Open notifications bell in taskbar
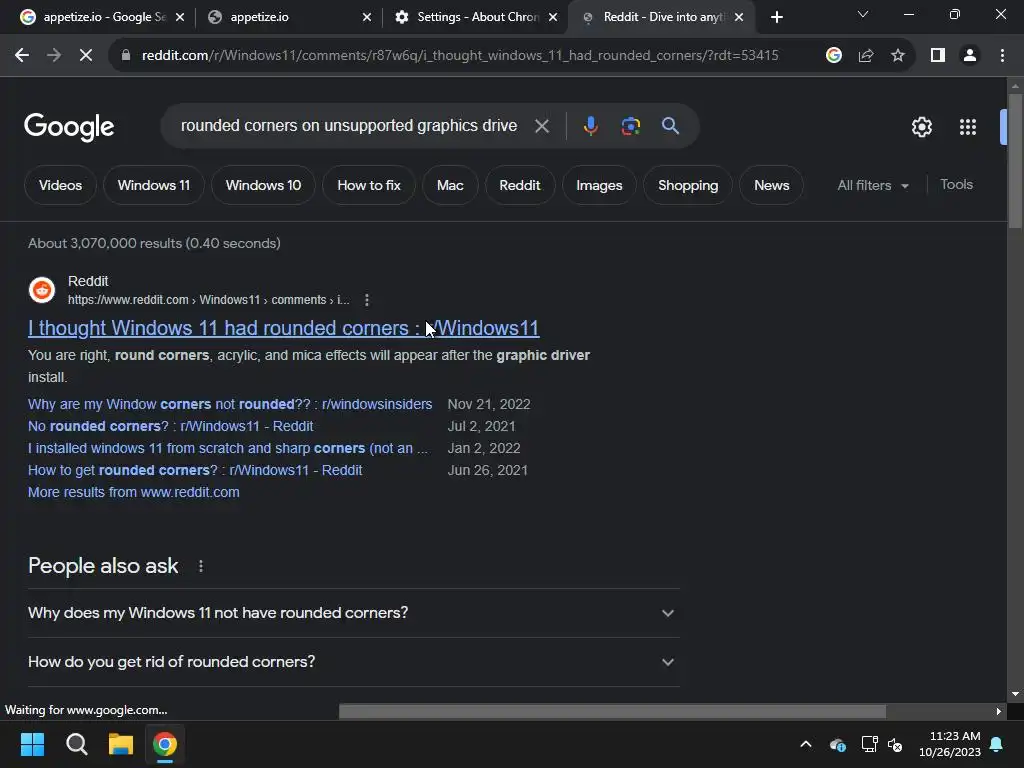Screen dimensions: 1024x768 [997, 744]
